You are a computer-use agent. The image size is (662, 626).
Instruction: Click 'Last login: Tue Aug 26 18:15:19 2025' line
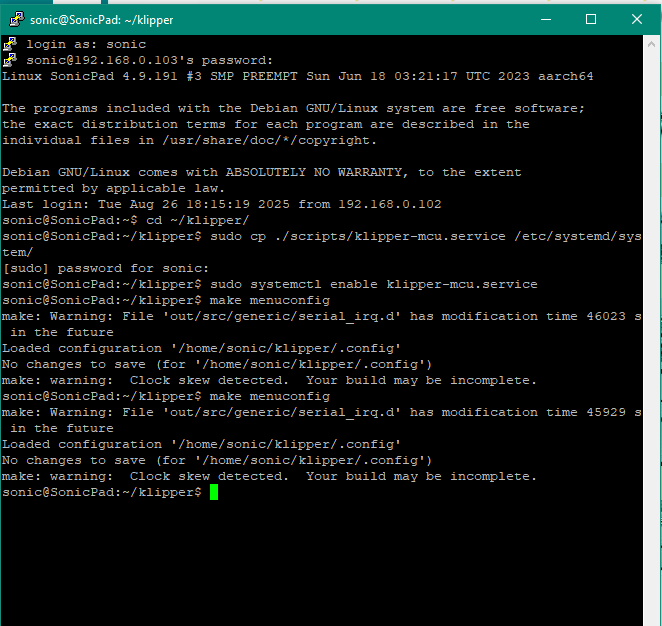[x=222, y=204]
